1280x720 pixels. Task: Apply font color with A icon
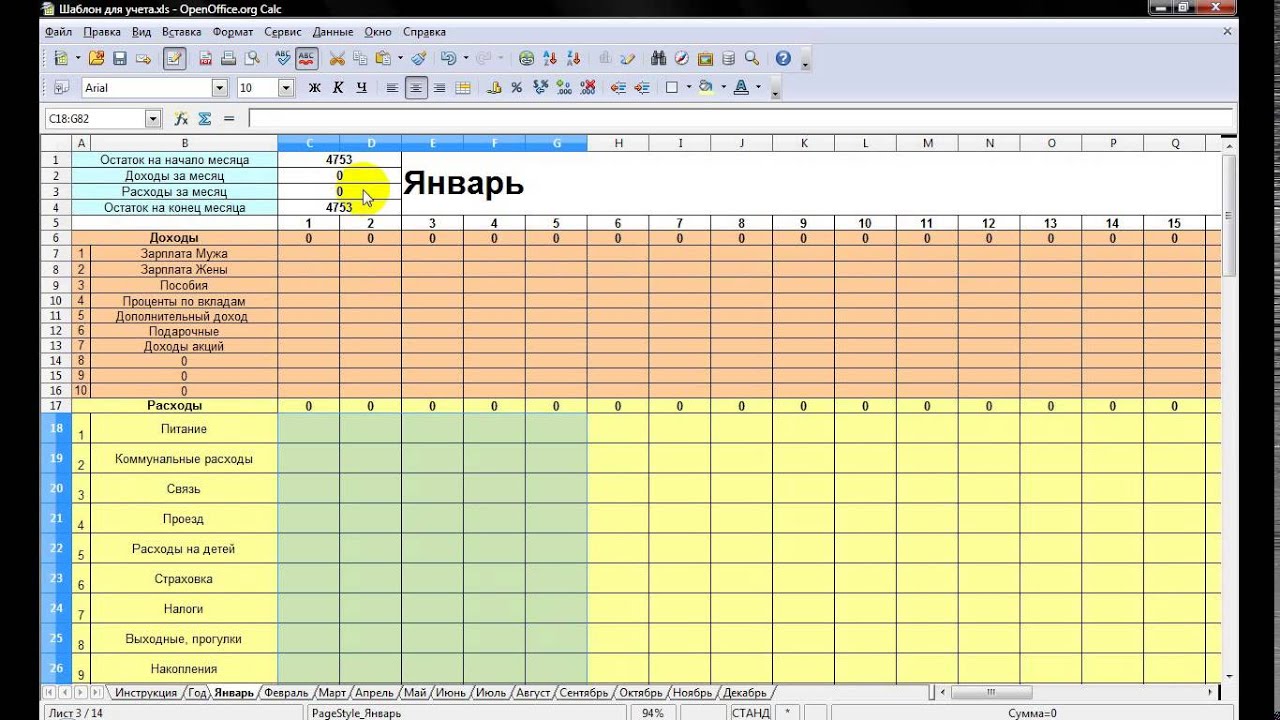(741, 88)
